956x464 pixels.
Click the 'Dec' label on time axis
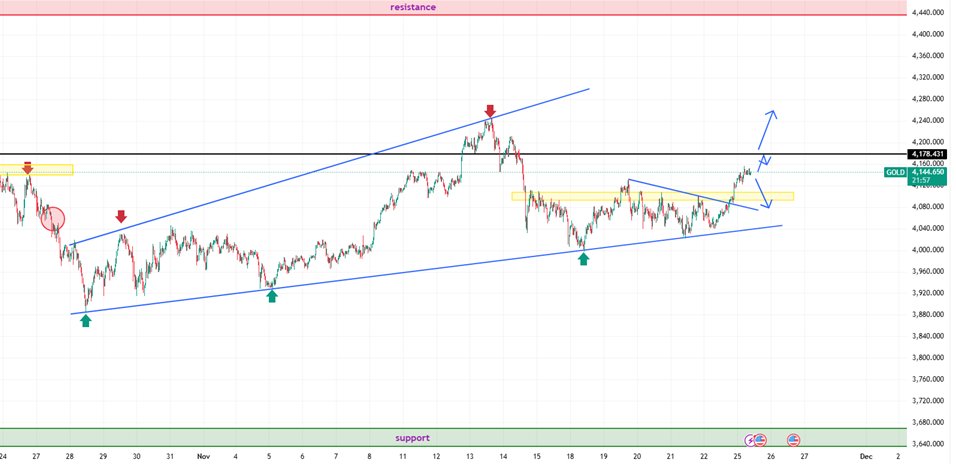[865, 456]
